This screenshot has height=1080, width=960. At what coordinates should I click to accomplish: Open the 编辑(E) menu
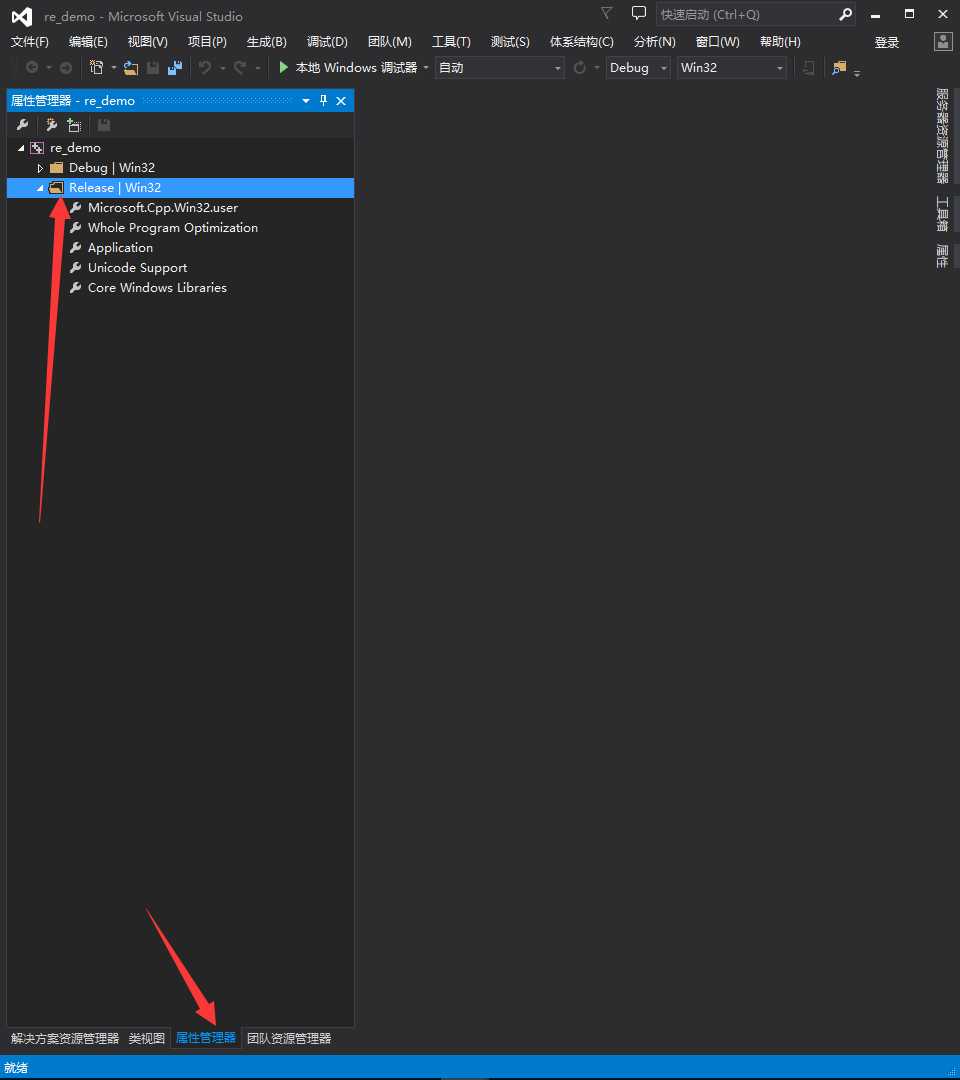(88, 42)
